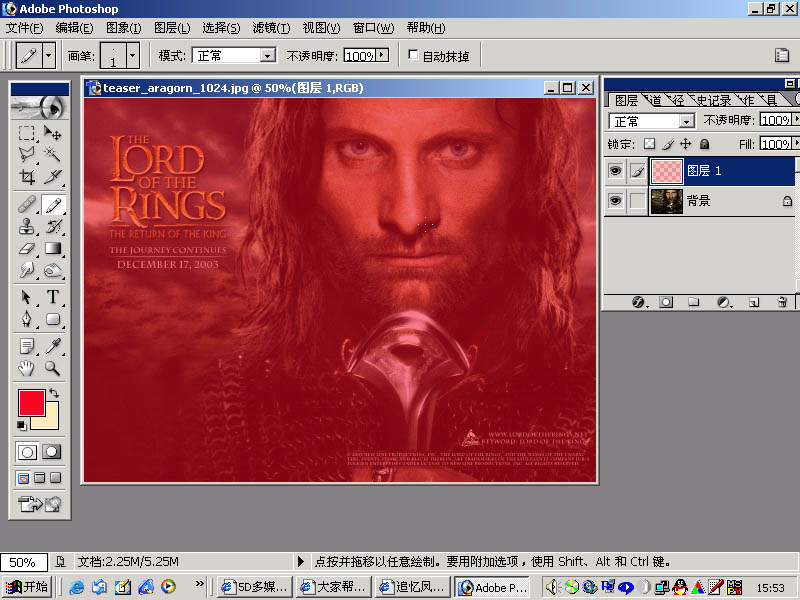Image resolution: width=800 pixels, height=600 pixels.
Task: Switch to 追忆风 taskbar window
Action: 412,587
